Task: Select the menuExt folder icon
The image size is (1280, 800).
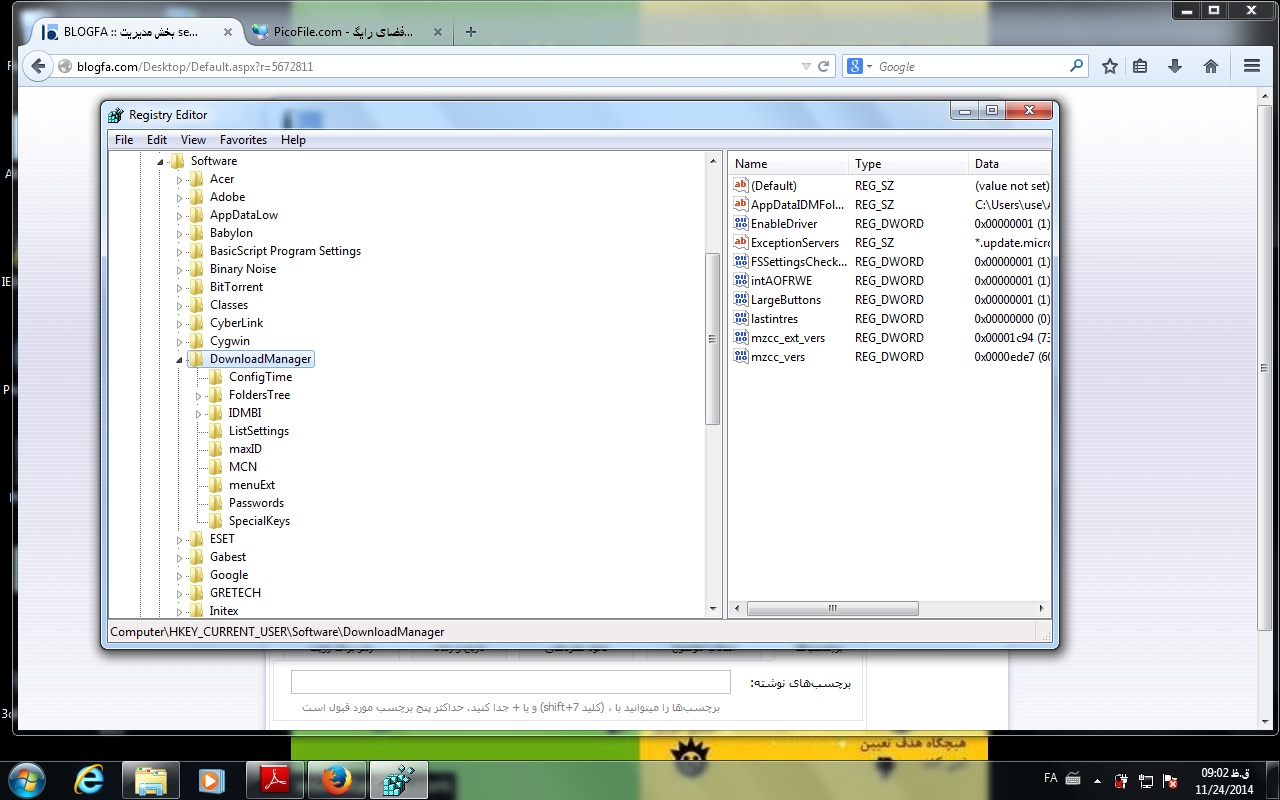Action: point(215,485)
